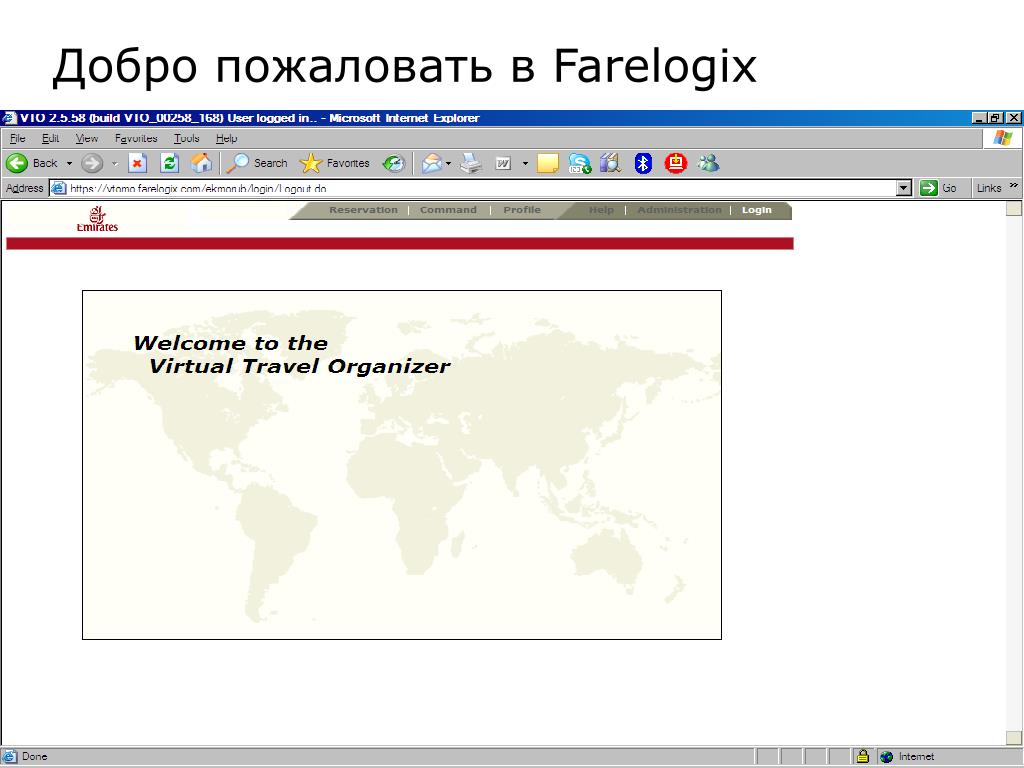Open the Profile tab
This screenshot has width=1024, height=768.
(x=522, y=210)
